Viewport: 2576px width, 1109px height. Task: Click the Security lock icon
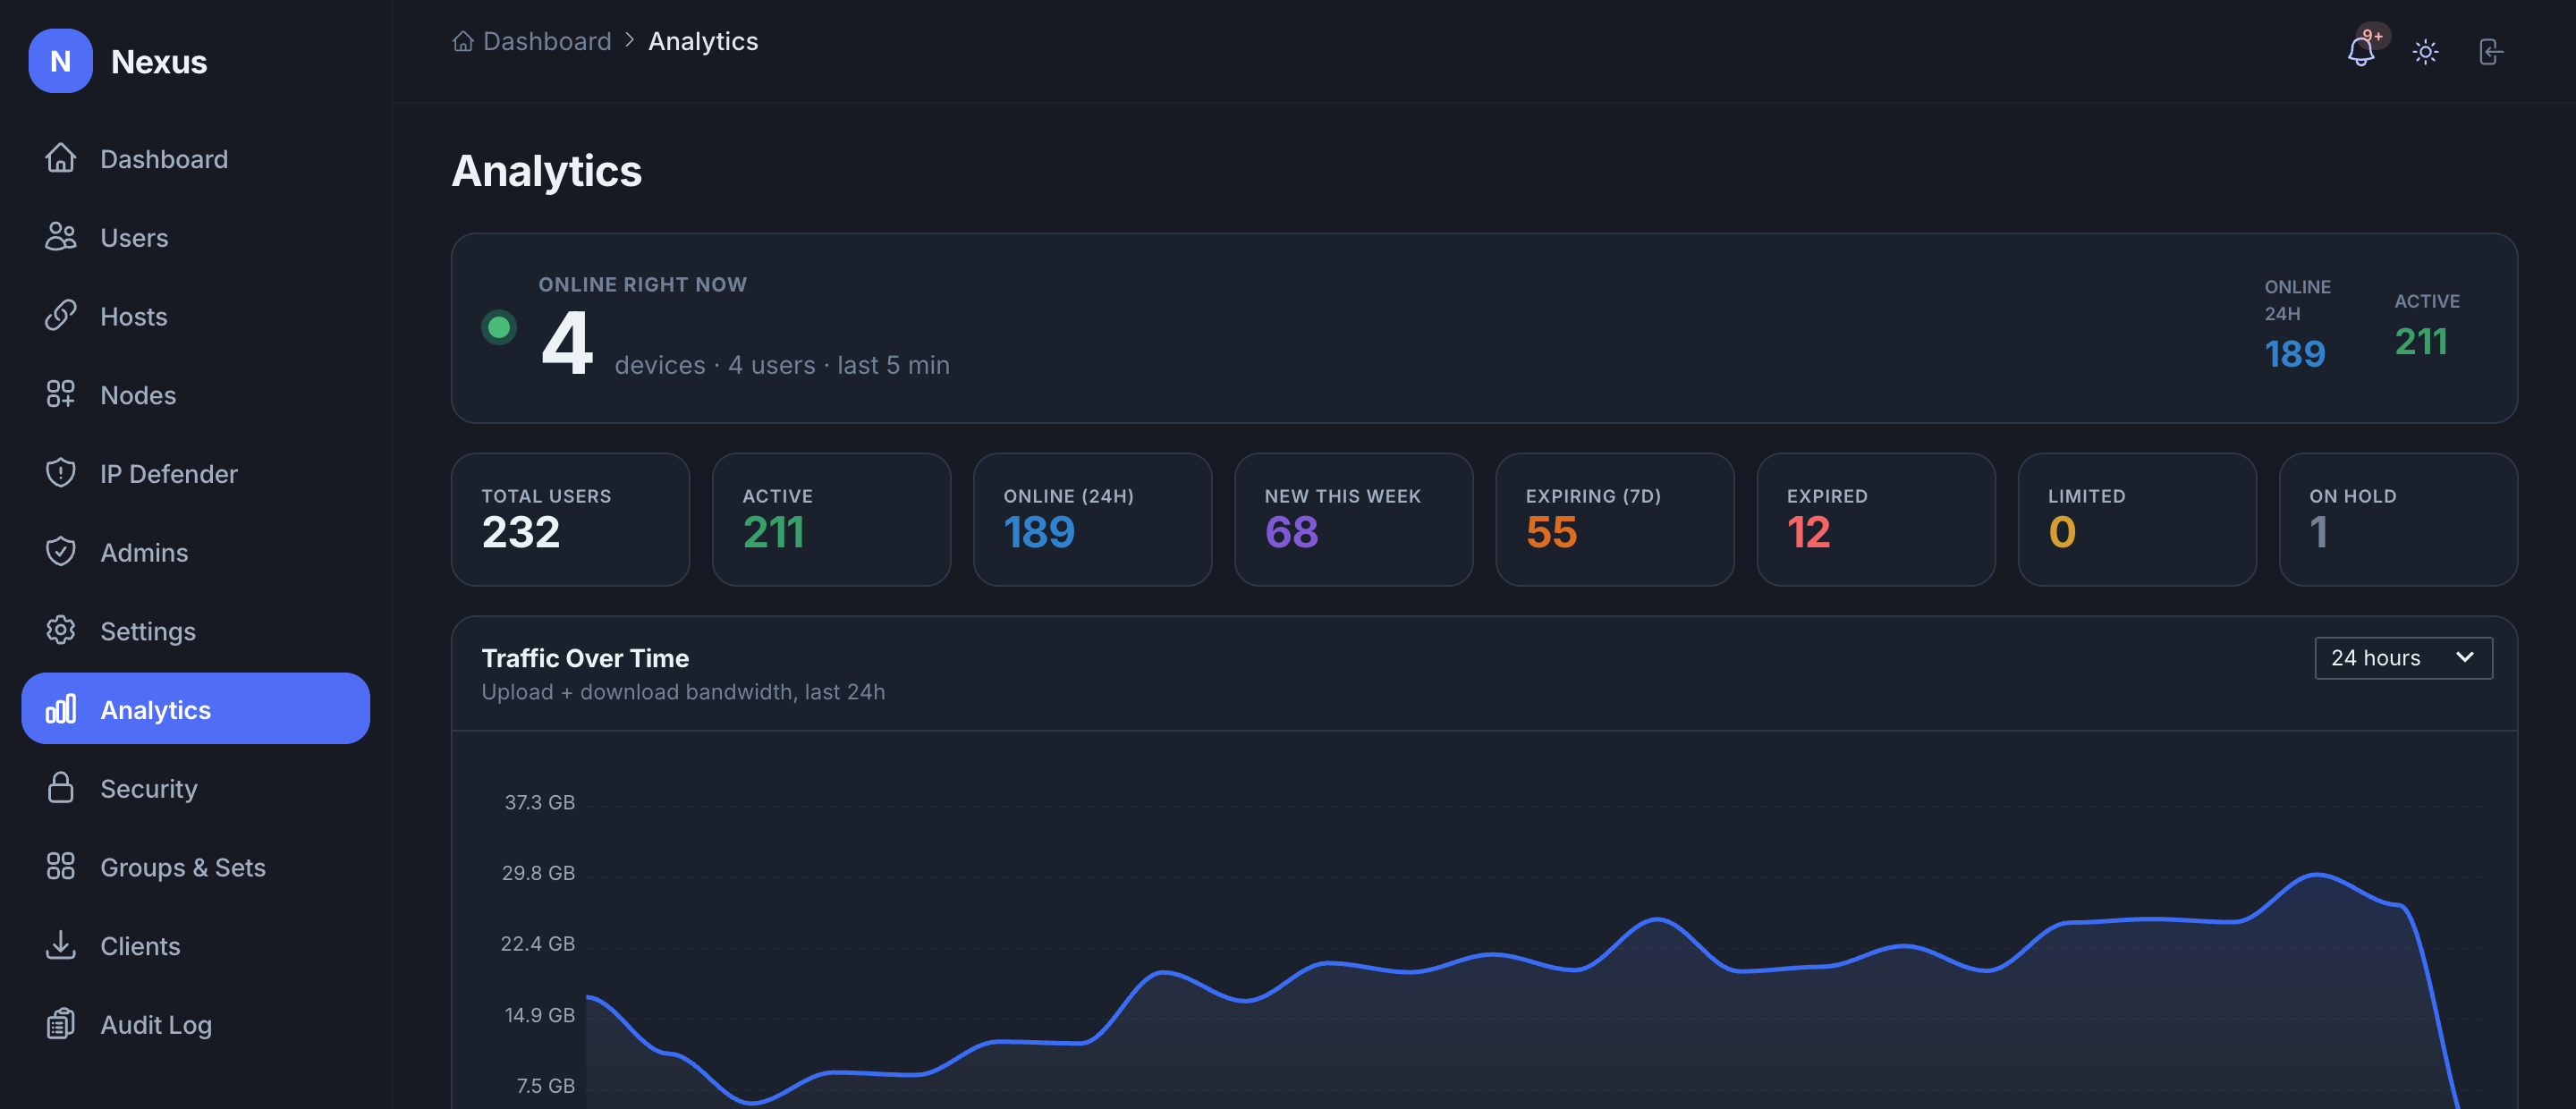click(60, 788)
